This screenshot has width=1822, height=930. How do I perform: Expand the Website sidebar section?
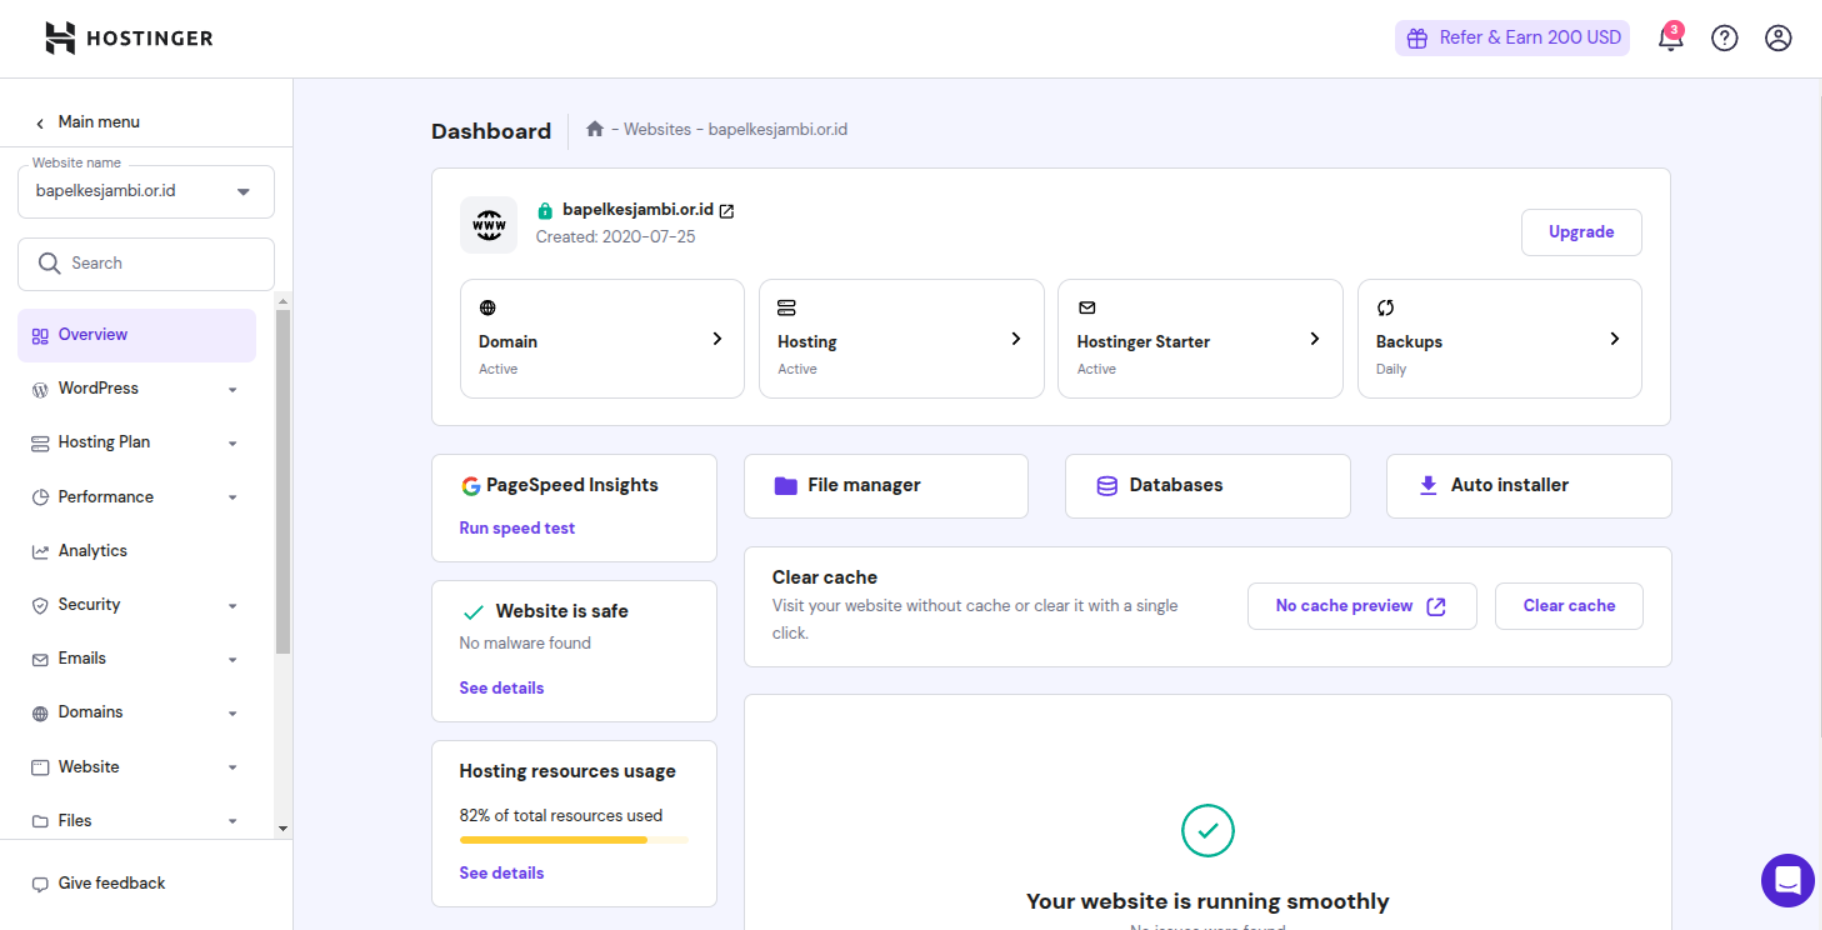(232, 768)
